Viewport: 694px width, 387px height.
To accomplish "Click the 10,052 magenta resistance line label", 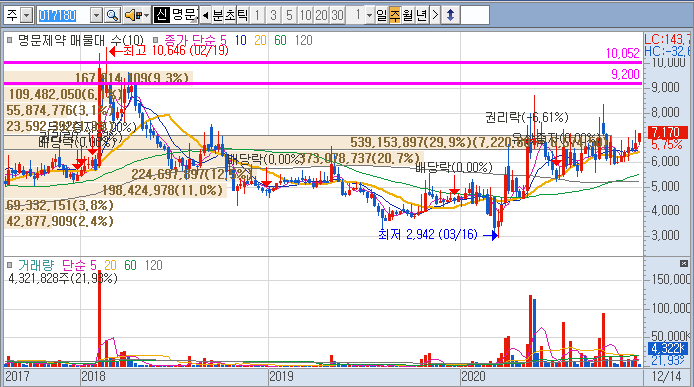I will pyautogui.click(x=623, y=54).
